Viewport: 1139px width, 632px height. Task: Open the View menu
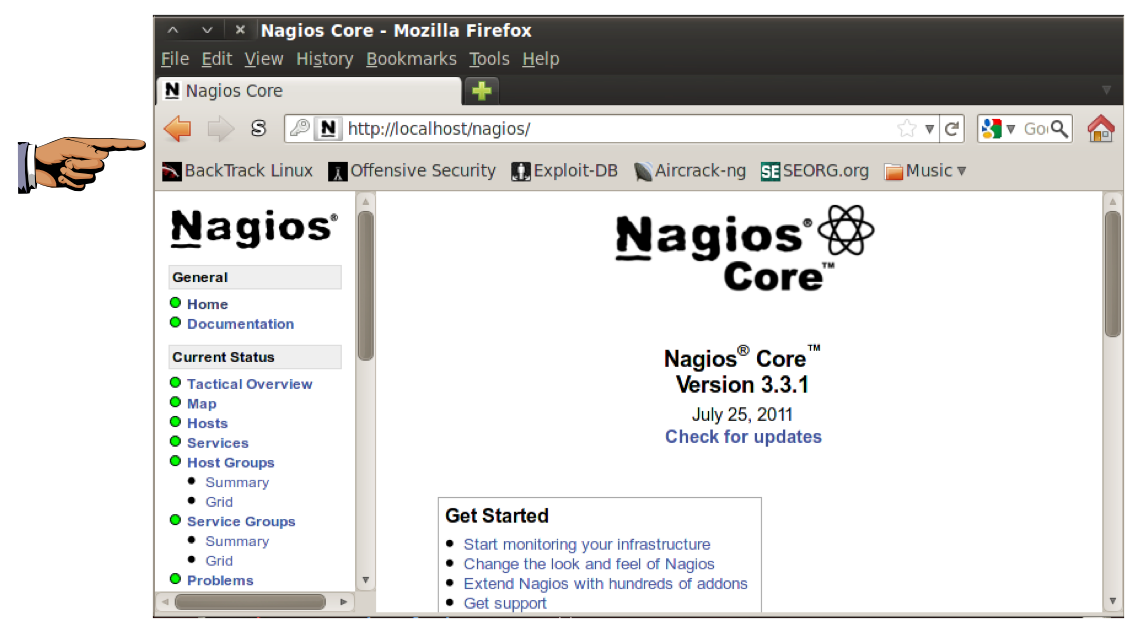(x=264, y=59)
